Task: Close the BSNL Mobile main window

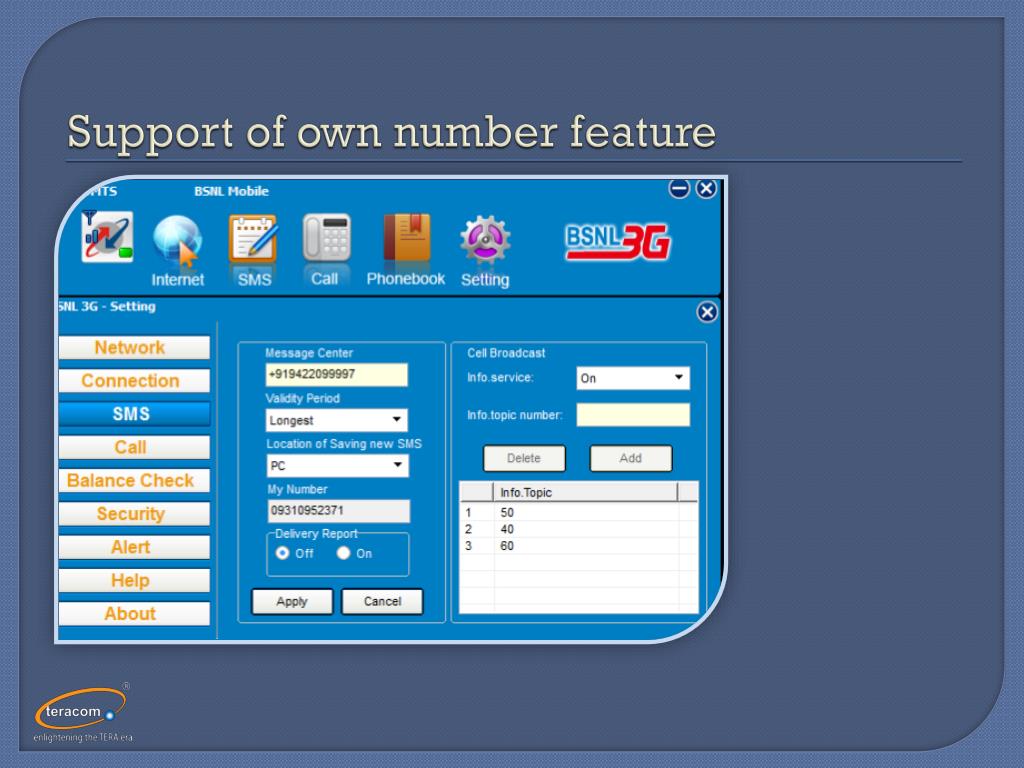Action: (x=706, y=189)
